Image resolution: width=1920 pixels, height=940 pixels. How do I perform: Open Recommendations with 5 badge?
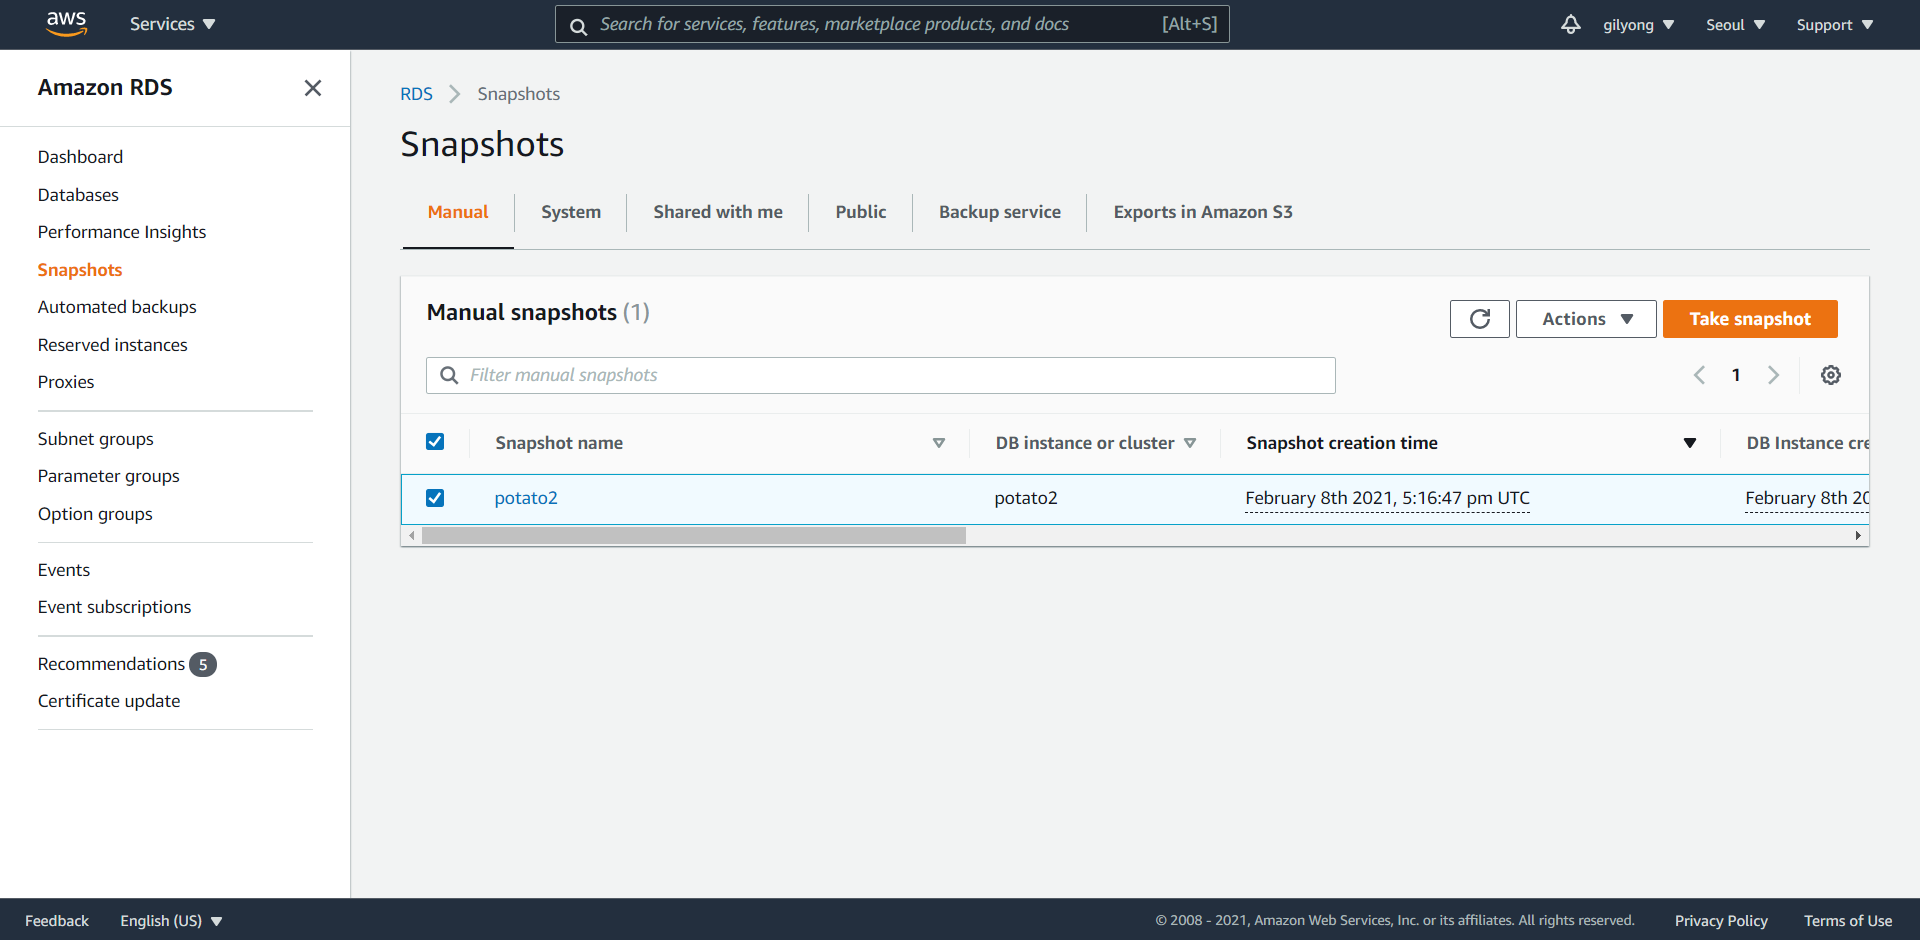point(127,664)
